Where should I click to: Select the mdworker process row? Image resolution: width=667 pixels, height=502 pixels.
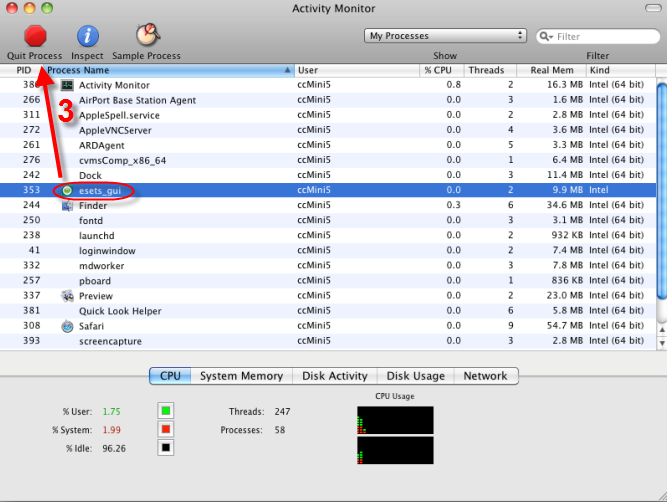pos(328,265)
